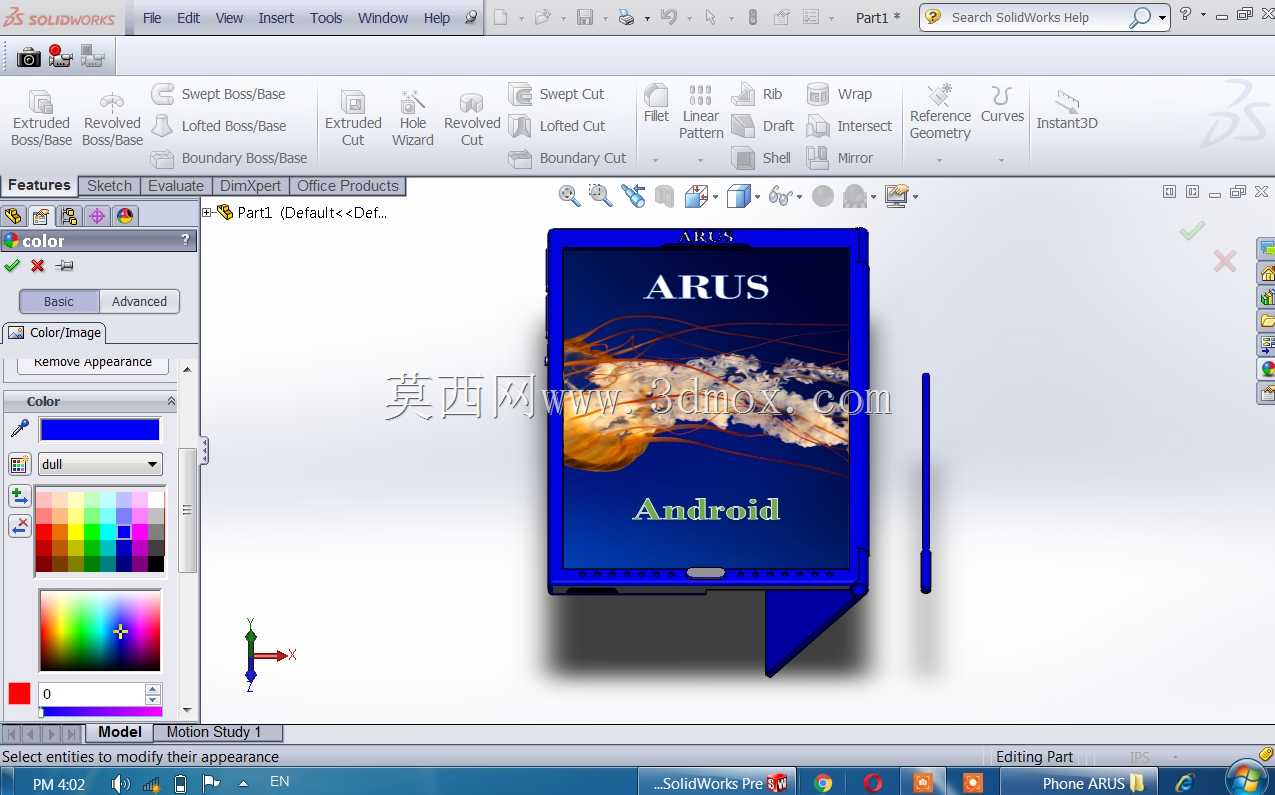The image size is (1275, 795).
Task: Cancel color changes with red X
Action: click(x=38, y=266)
